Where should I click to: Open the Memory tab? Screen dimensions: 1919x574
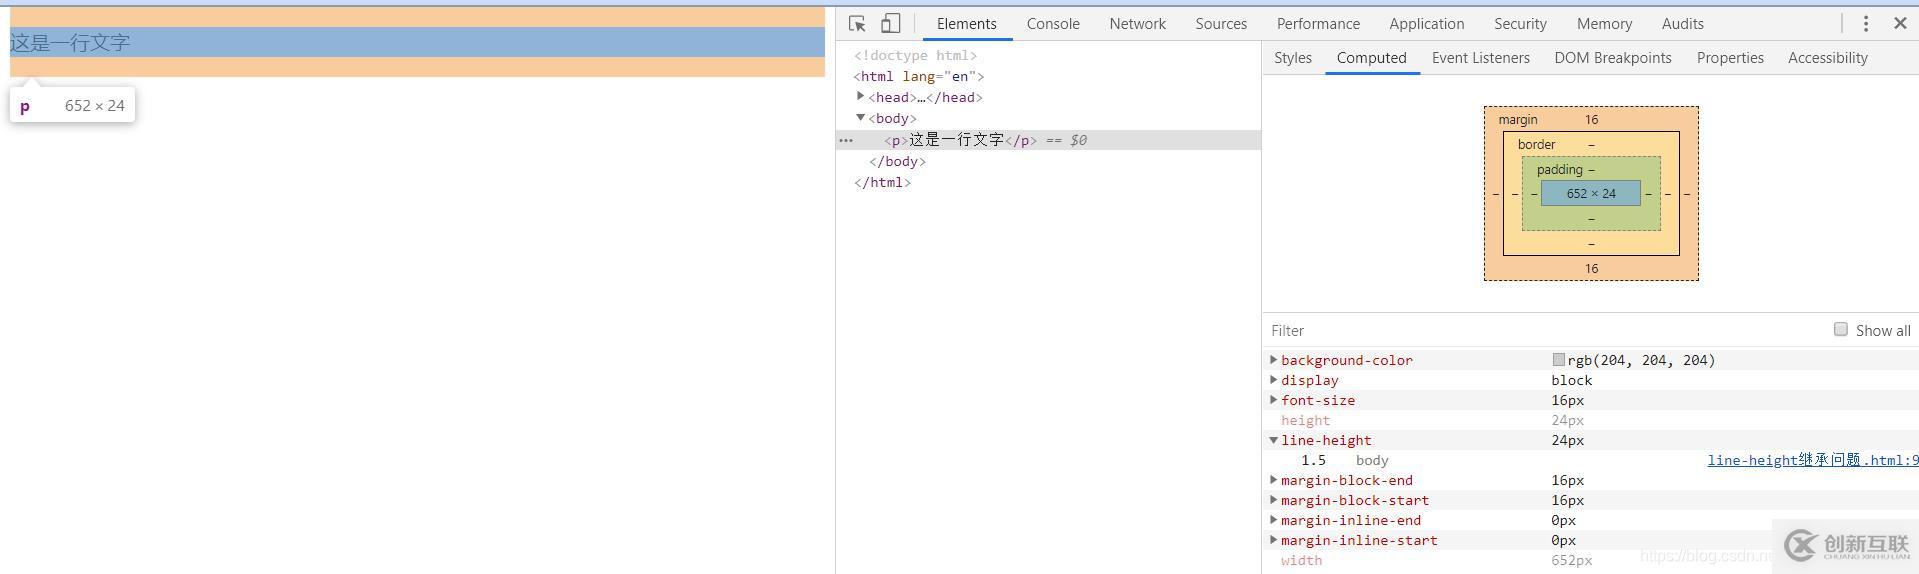pos(1604,24)
